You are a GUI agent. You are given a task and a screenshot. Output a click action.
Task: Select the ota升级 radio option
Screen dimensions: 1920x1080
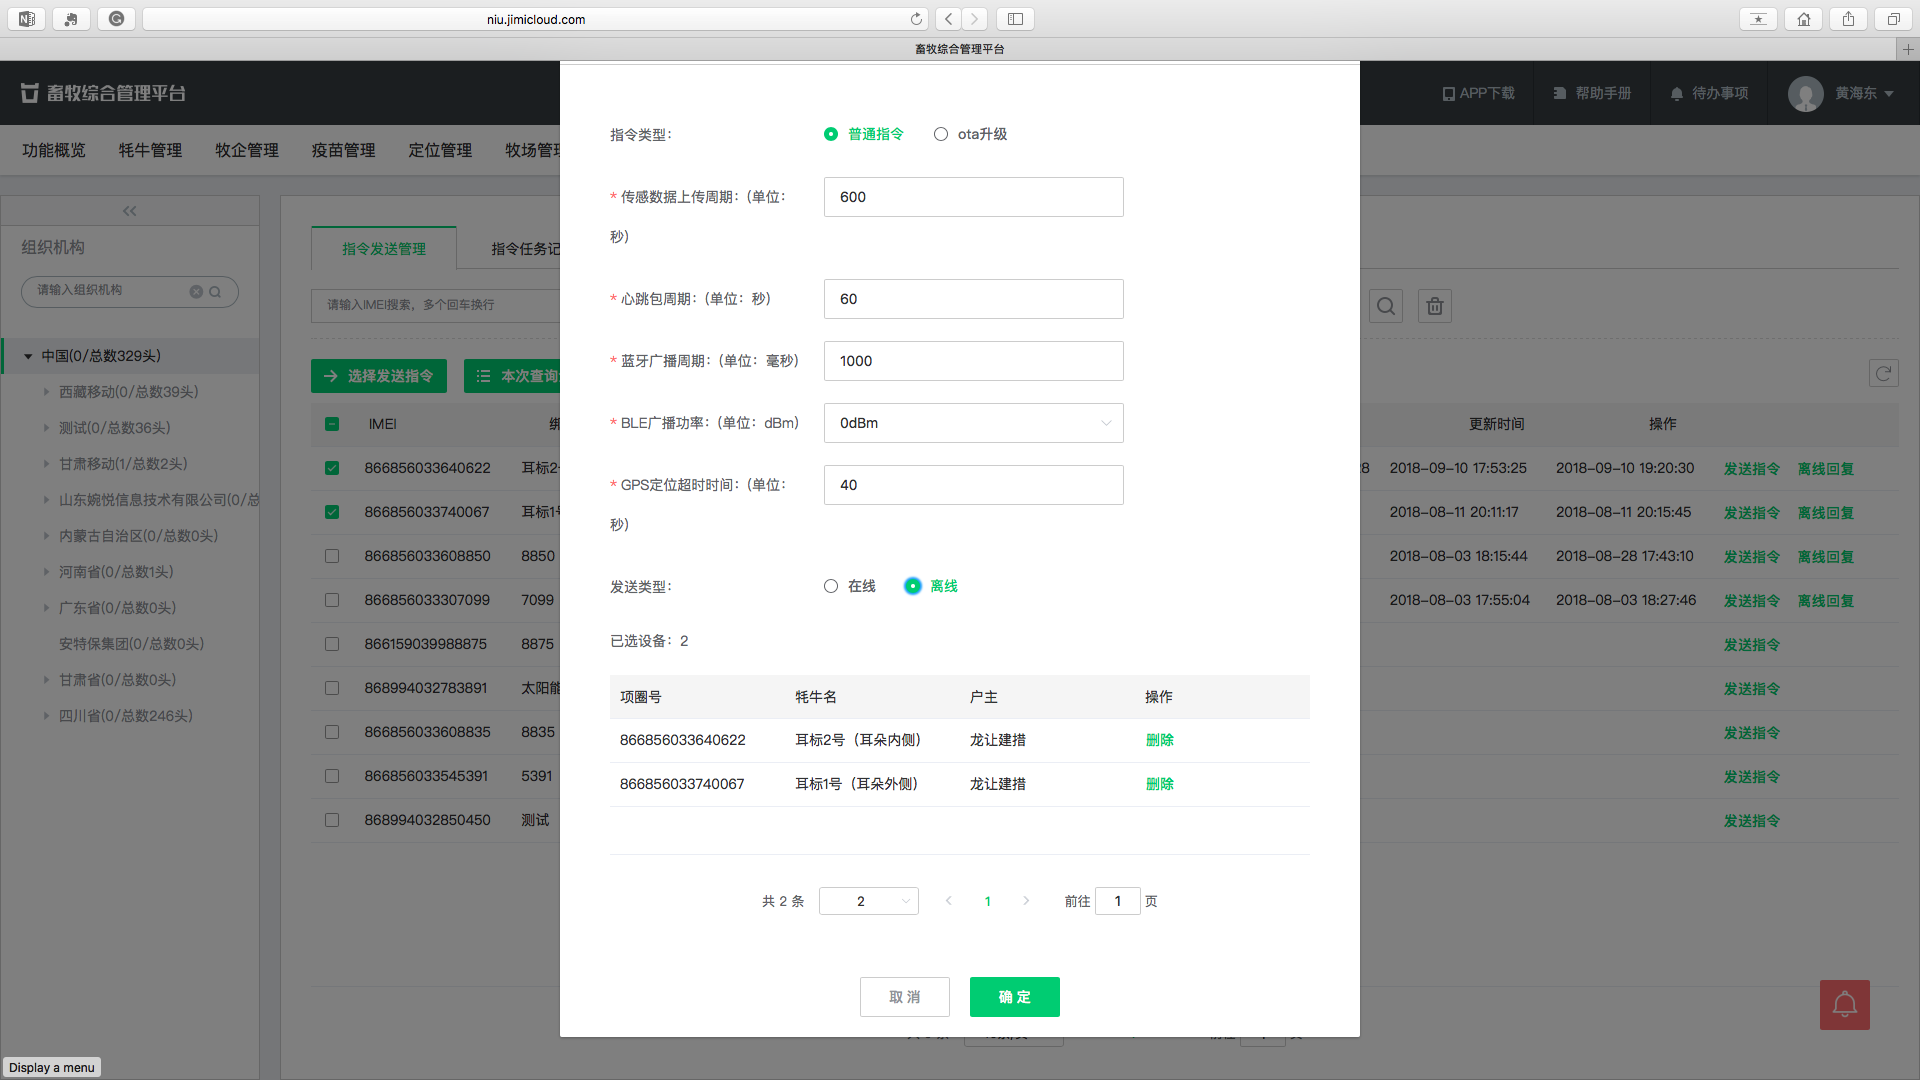(x=941, y=134)
